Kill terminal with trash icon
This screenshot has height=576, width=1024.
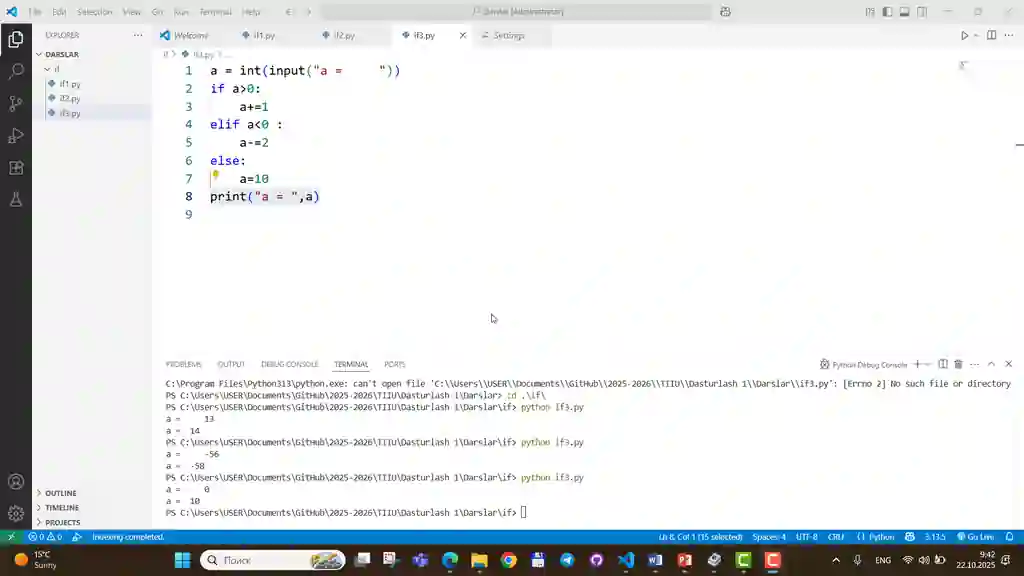958,364
